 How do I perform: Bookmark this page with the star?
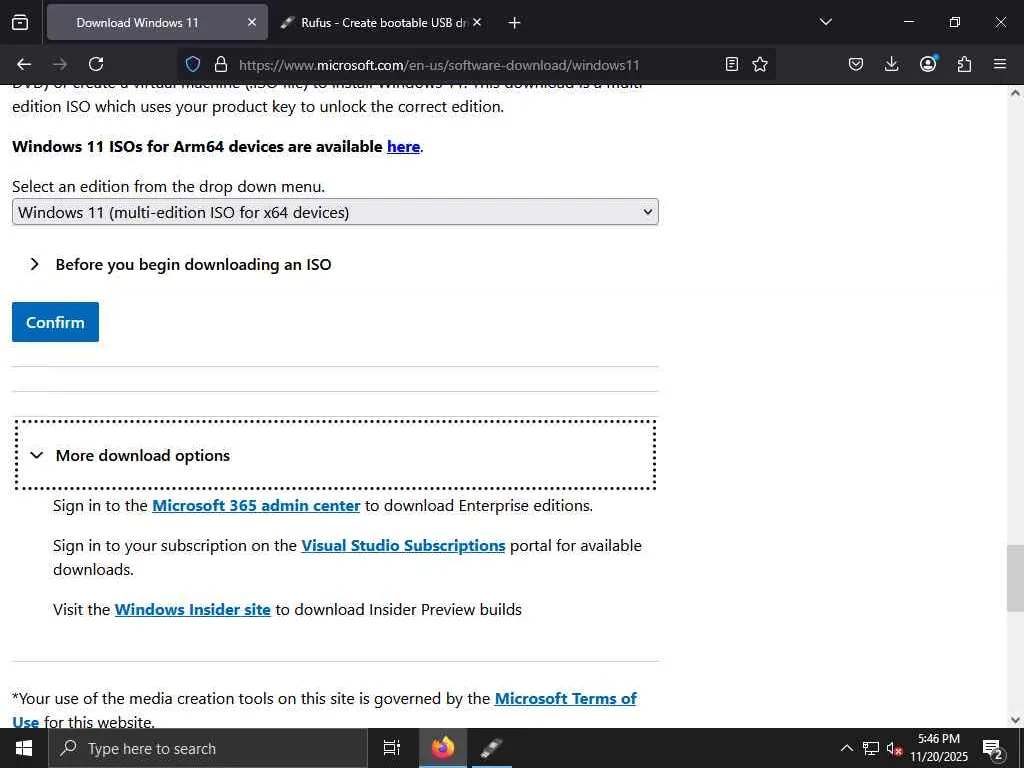click(x=760, y=64)
